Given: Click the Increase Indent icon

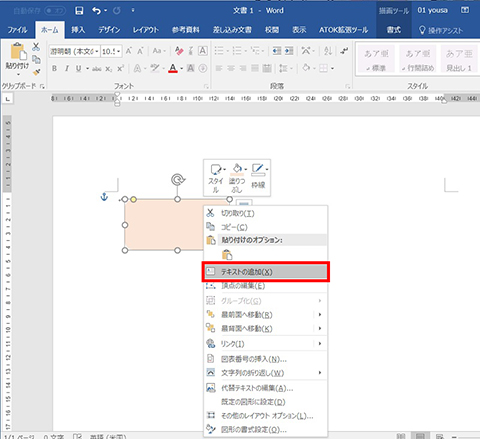Looking at the screenshot, I should coord(289,51).
